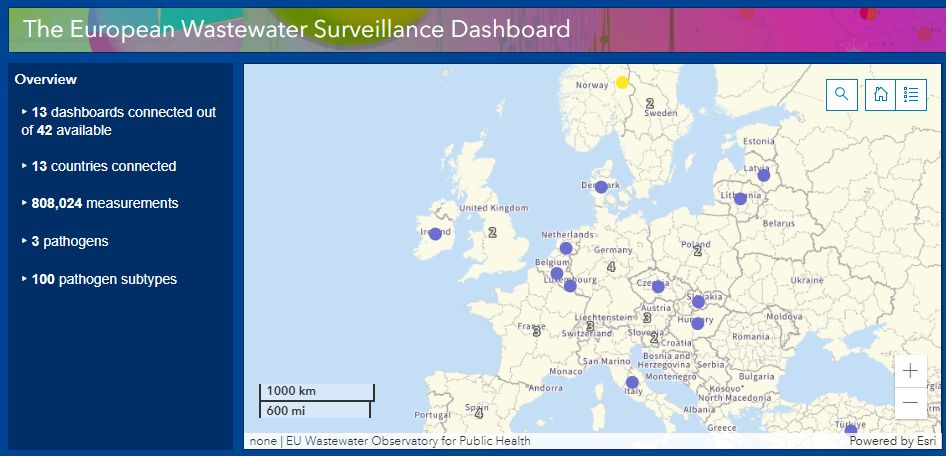The width and height of the screenshot is (946, 456).
Task: Open EU Wastewater Observatory attribution link
Action: 408,441
